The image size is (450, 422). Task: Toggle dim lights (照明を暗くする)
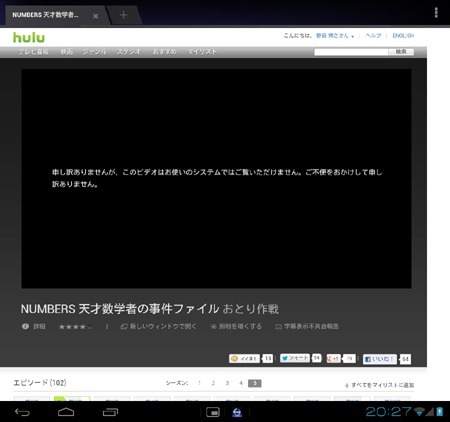236,326
